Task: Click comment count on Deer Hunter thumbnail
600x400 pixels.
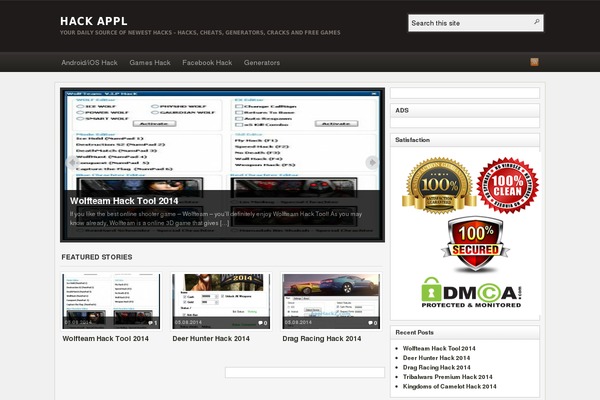Action: coord(262,323)
